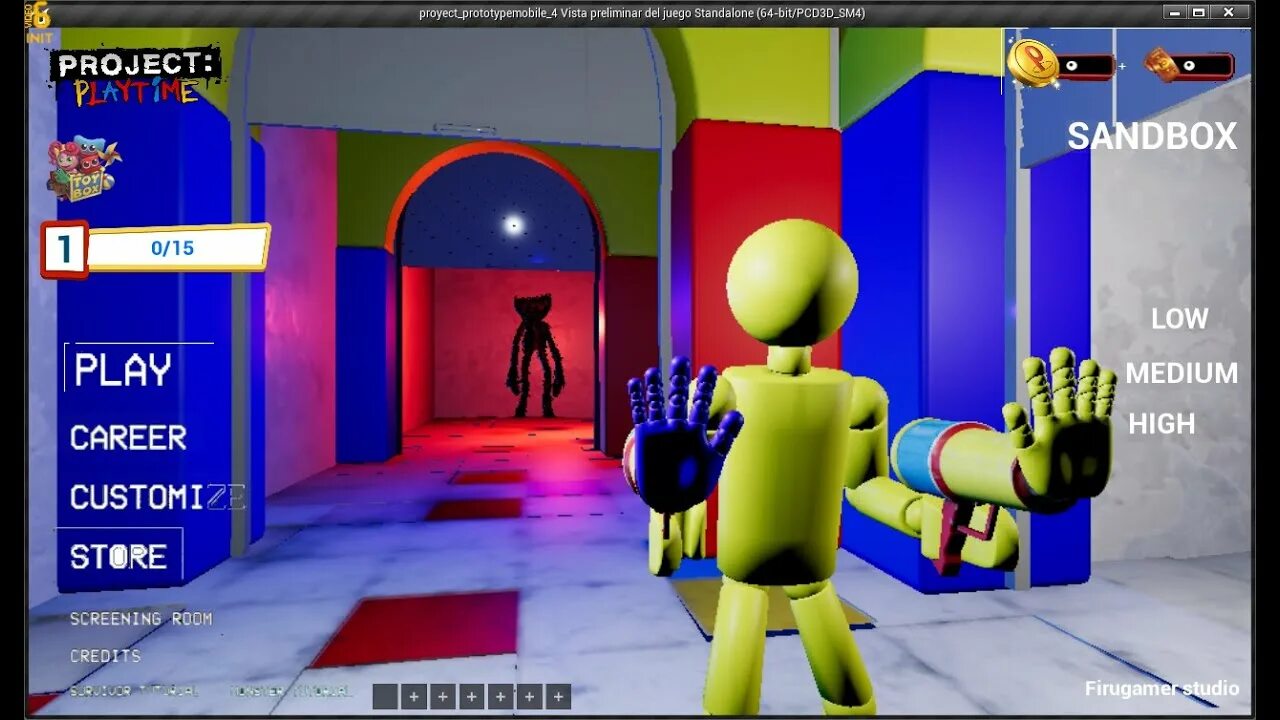The image size is (1280, 720).
Task: Click the coin balance counter
Action: (1086, 66)
